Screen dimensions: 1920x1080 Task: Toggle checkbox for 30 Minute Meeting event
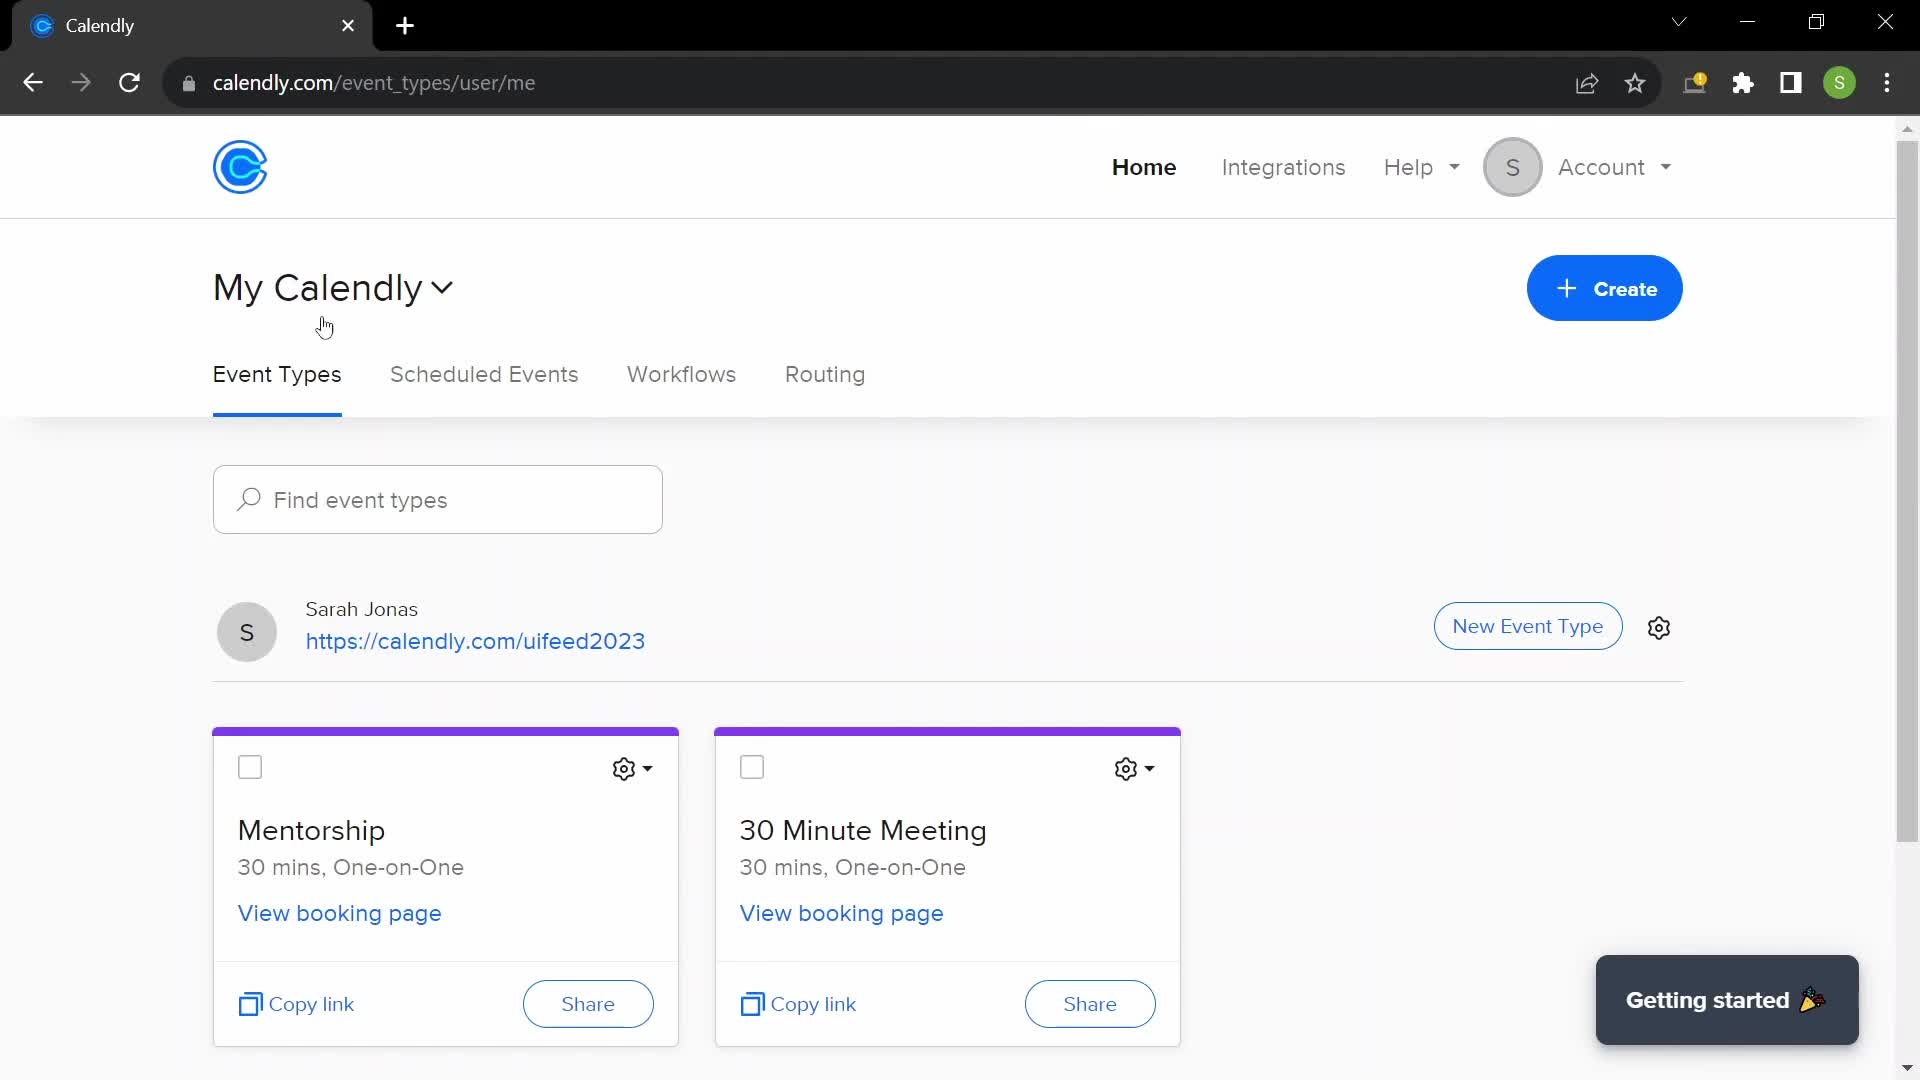(752, 767)
